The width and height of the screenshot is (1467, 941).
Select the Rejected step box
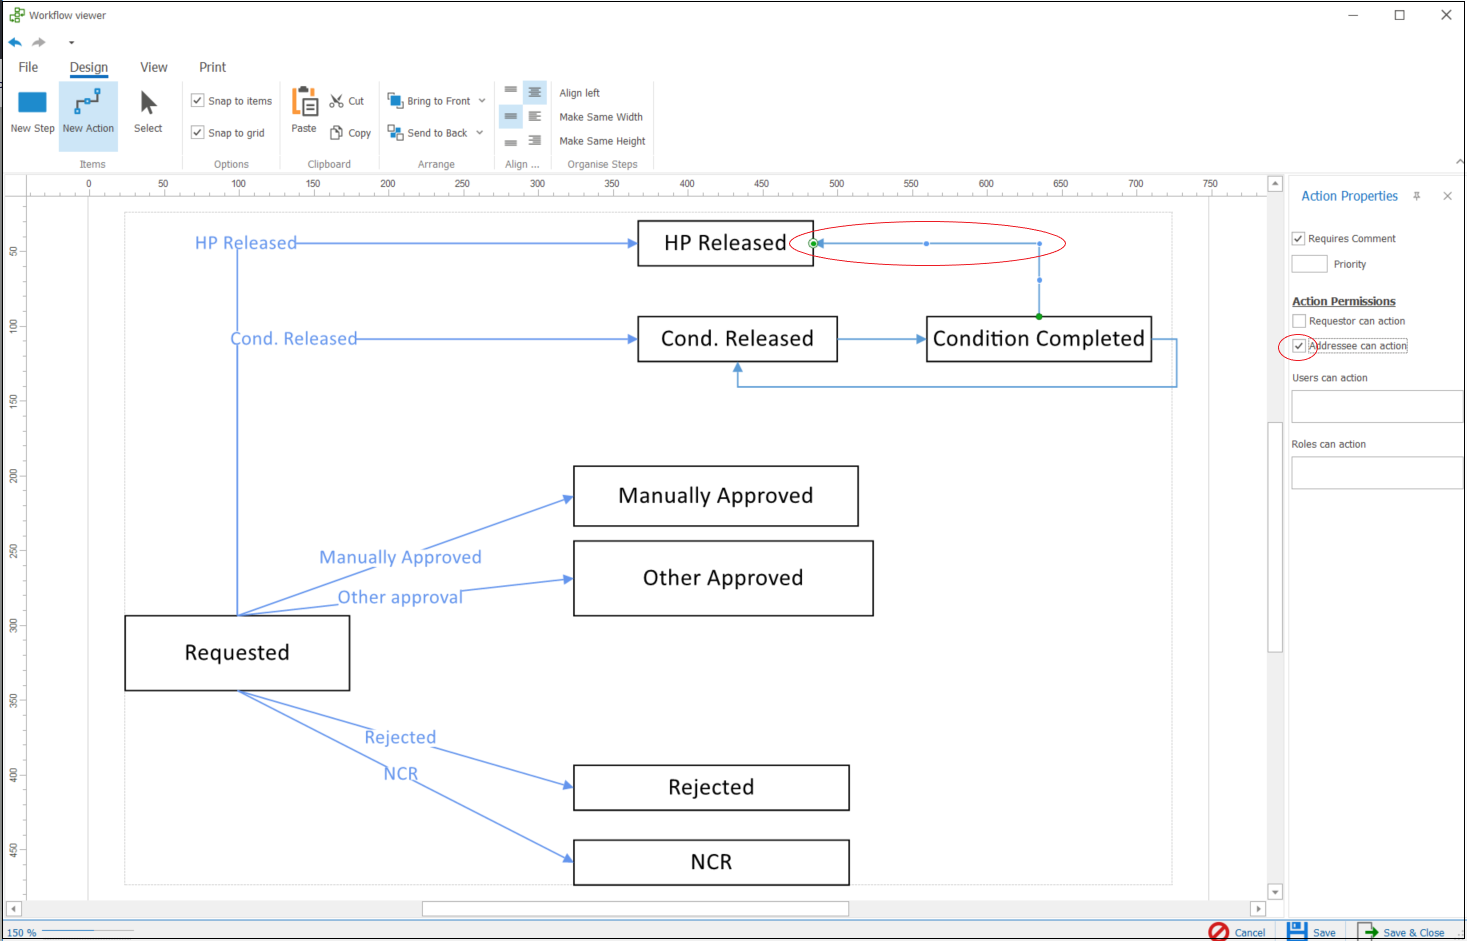711,788
